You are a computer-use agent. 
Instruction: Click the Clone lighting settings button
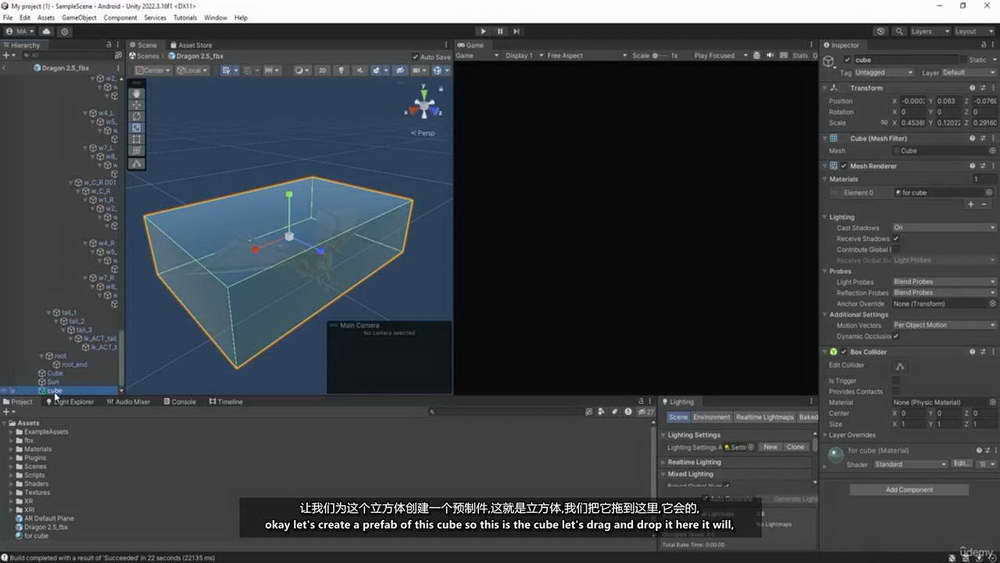(x=795, y=447)
